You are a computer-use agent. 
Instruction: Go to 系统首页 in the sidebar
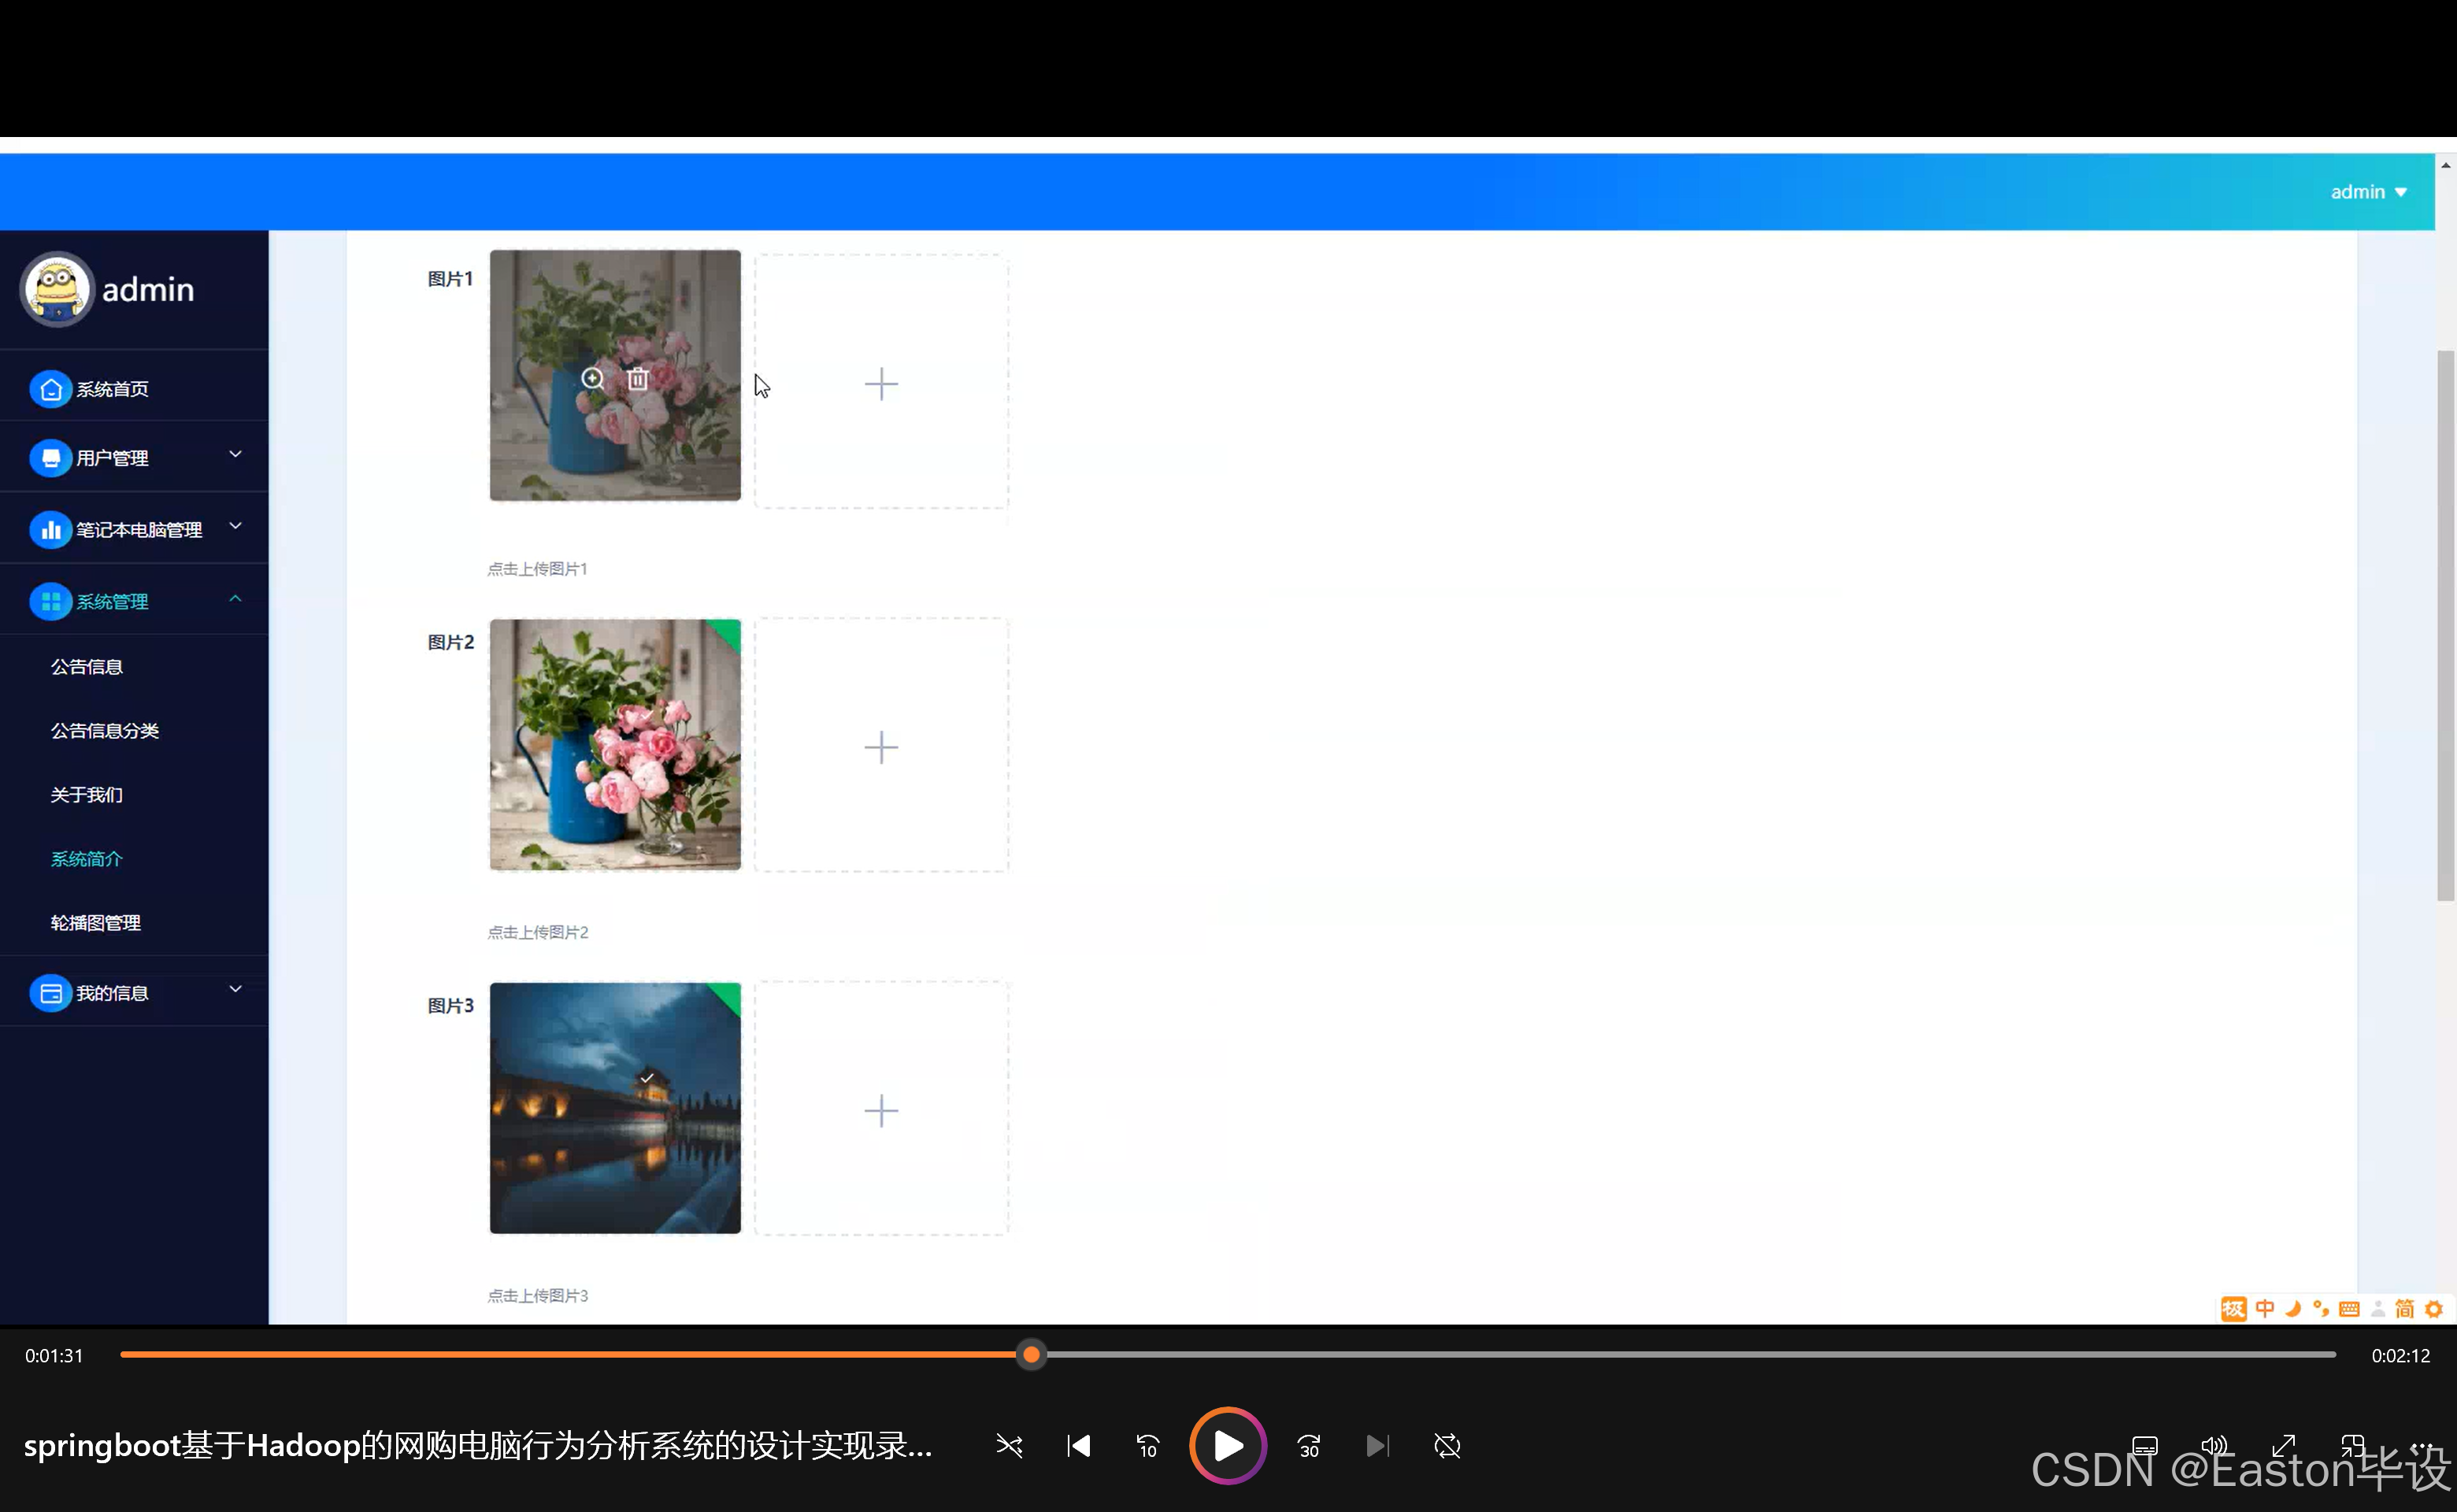pyautogui.click(x=113, y=389)
